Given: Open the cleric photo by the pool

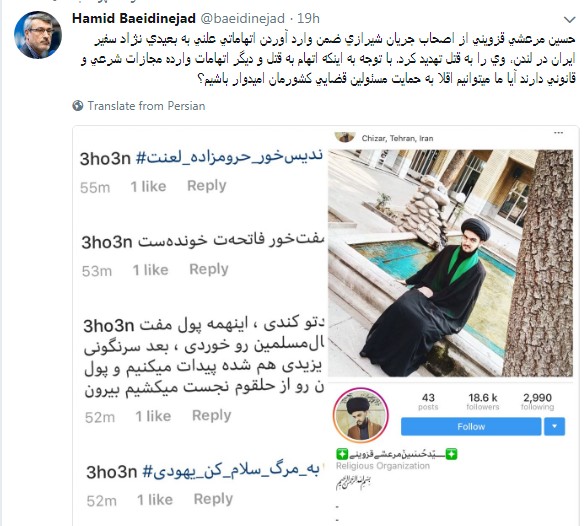Looking at the screenshot, I should point(450,263).
